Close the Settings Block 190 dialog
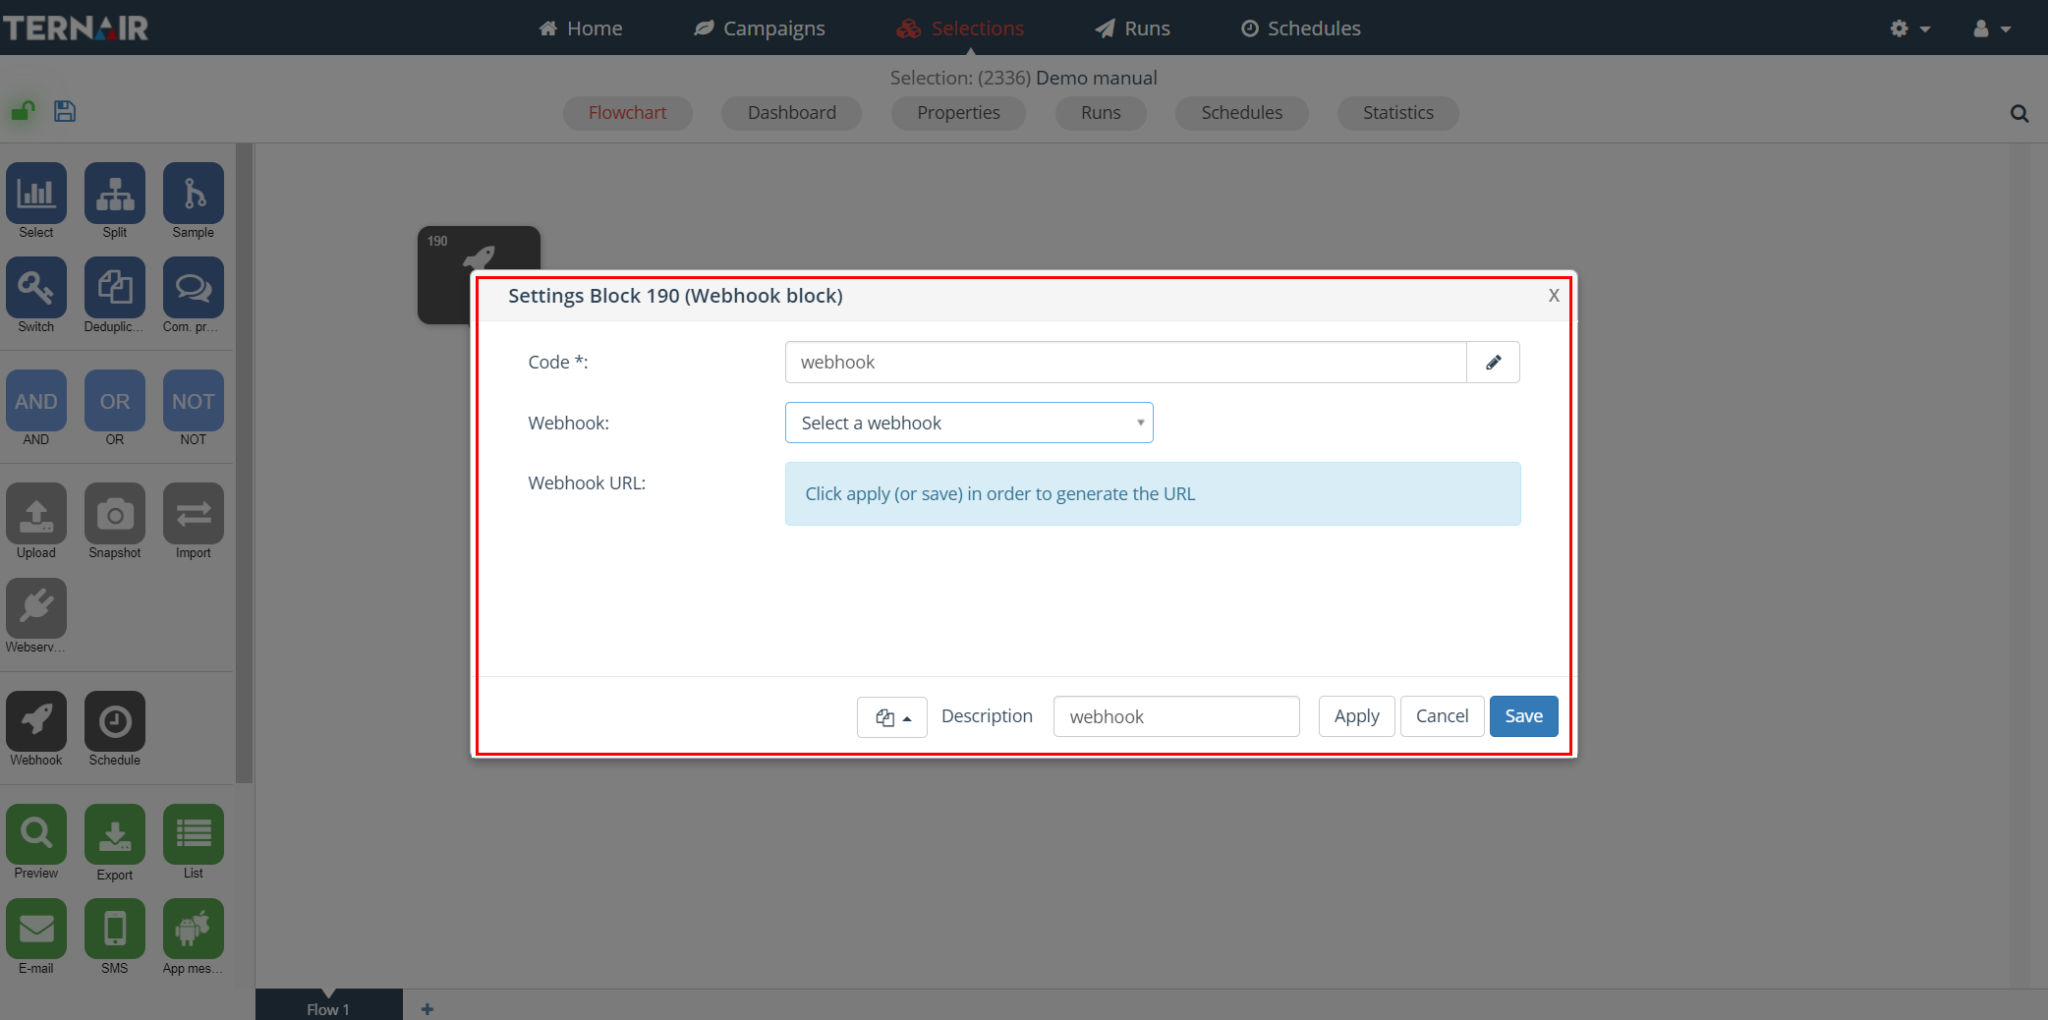The image size is (2048, 1020). 1553,295
